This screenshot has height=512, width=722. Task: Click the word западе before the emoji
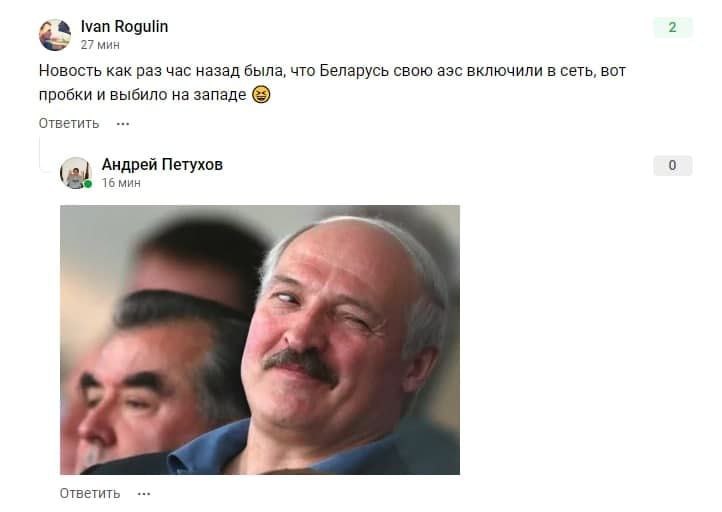point(220,94)
